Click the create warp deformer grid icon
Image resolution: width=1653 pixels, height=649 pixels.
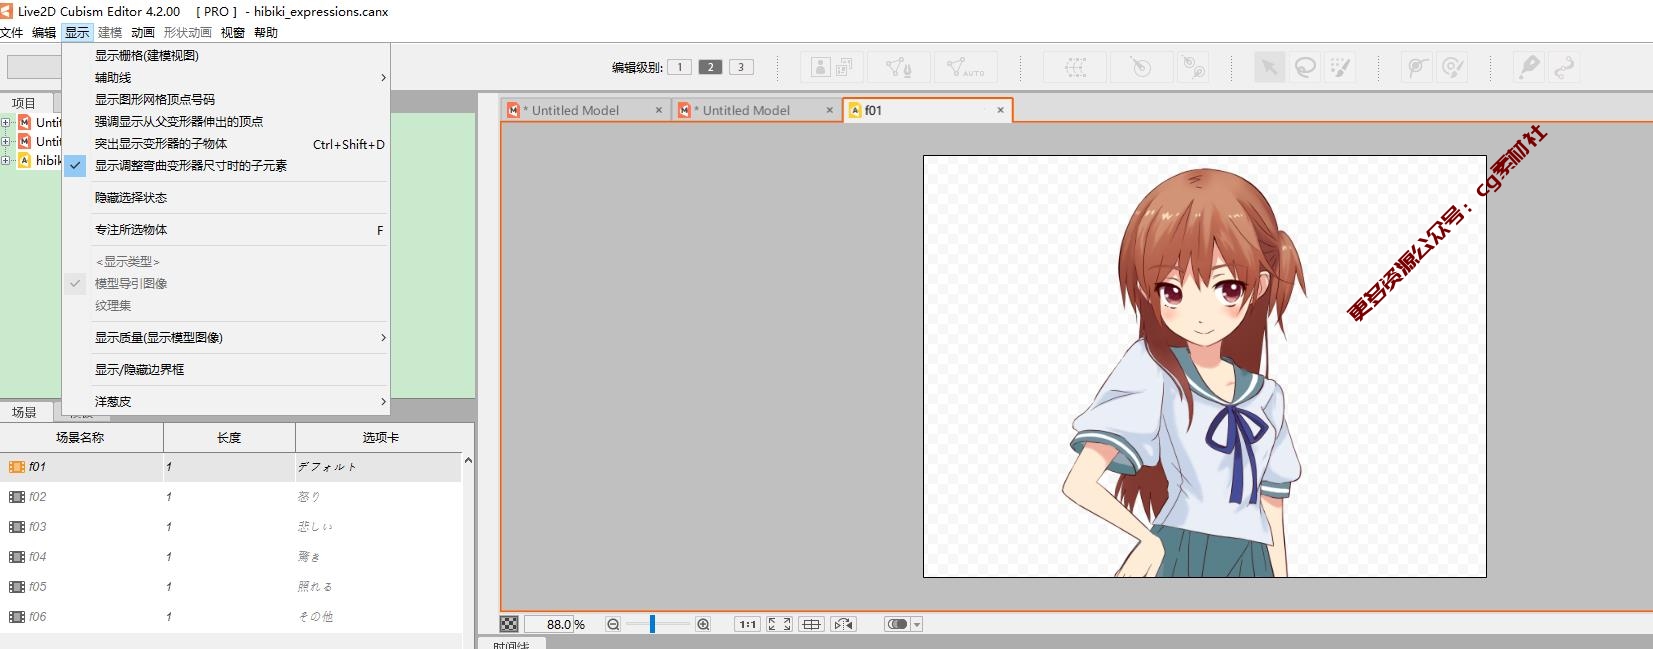click(x=1075, y=67)
